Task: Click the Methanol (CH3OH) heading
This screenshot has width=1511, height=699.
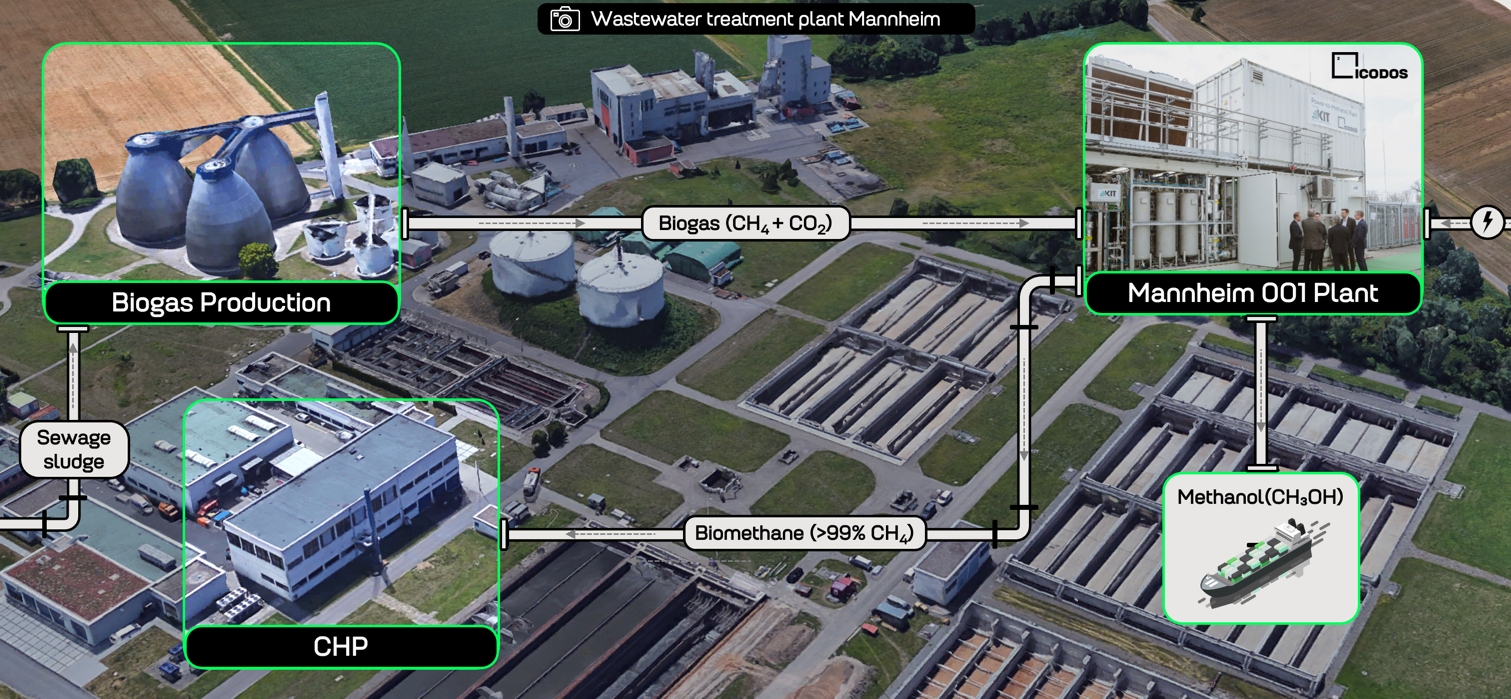Action: pos(1260,497)
